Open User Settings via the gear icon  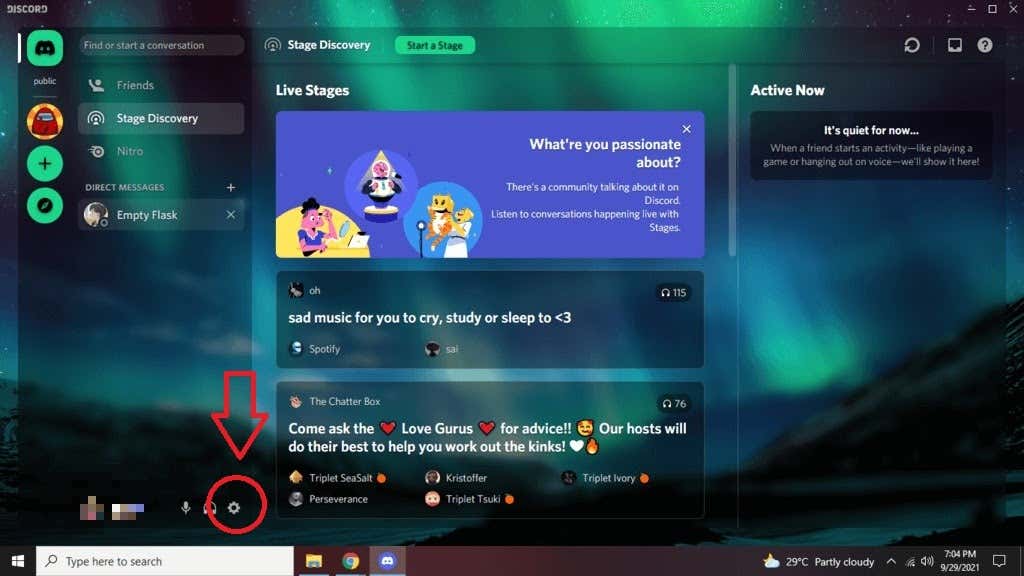(234, 508)
